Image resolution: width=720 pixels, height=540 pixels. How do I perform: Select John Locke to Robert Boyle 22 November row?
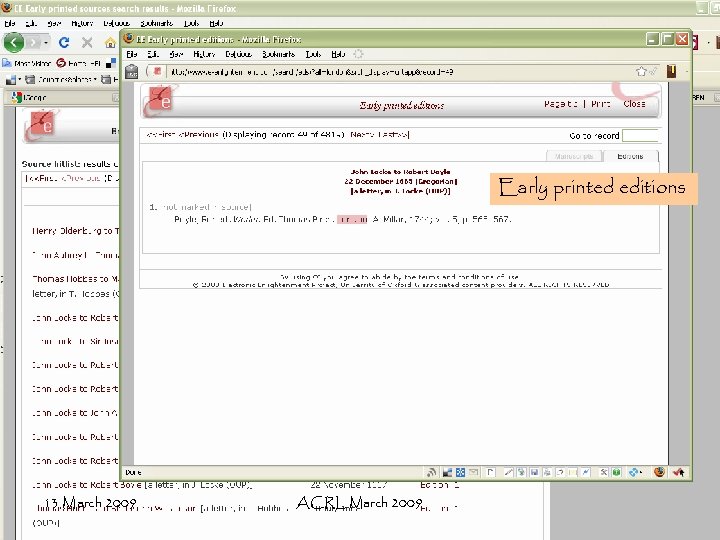point(246,484)
